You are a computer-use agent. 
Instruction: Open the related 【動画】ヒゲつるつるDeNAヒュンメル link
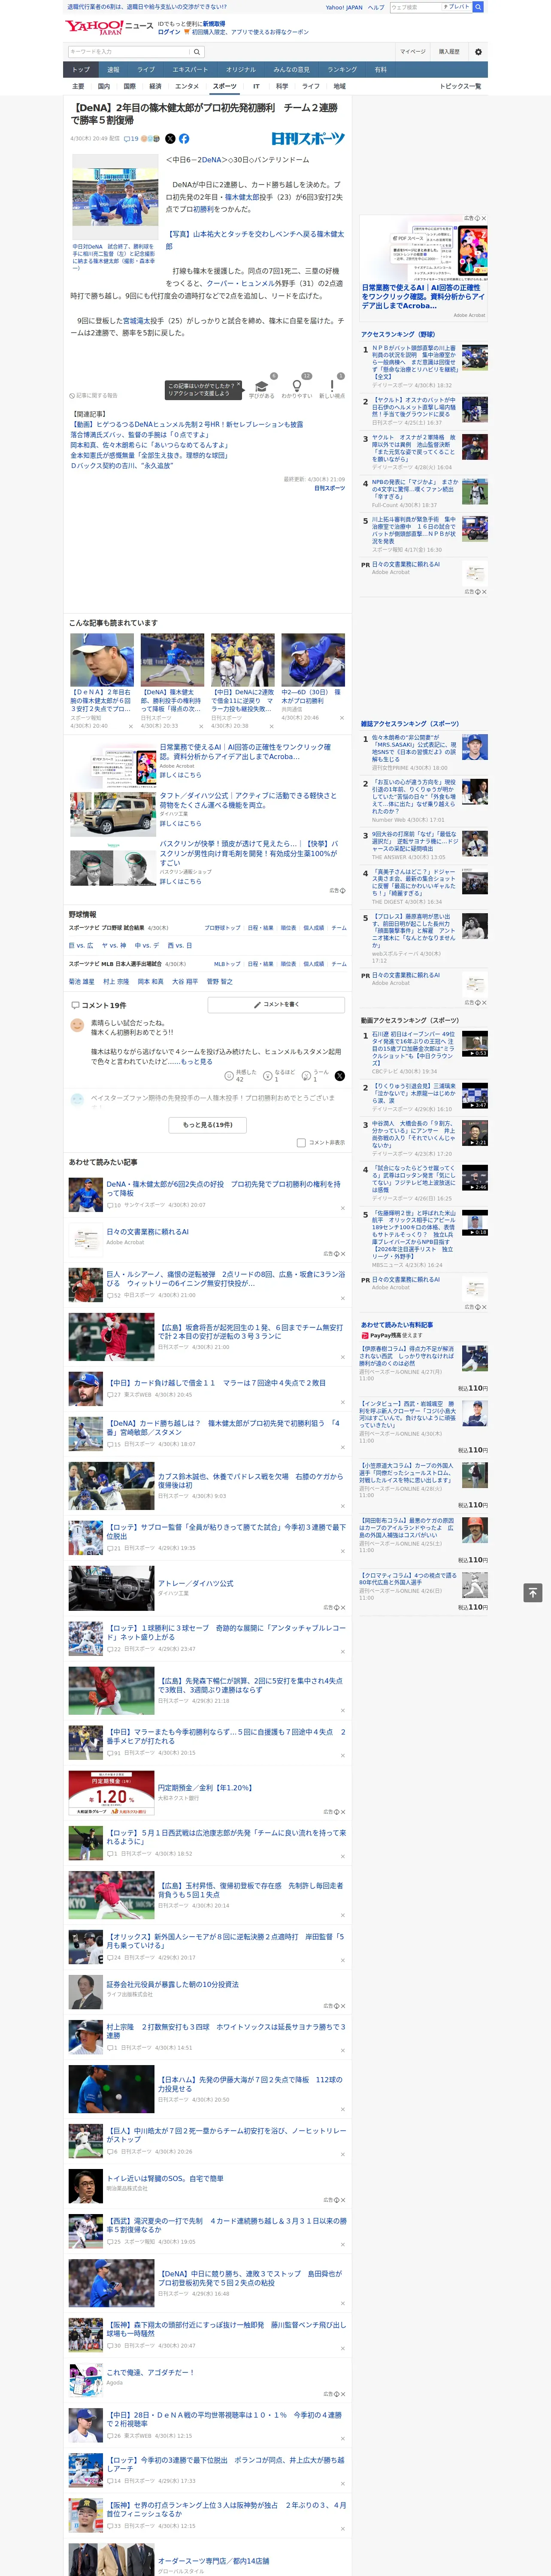click(x=187, y=425)
